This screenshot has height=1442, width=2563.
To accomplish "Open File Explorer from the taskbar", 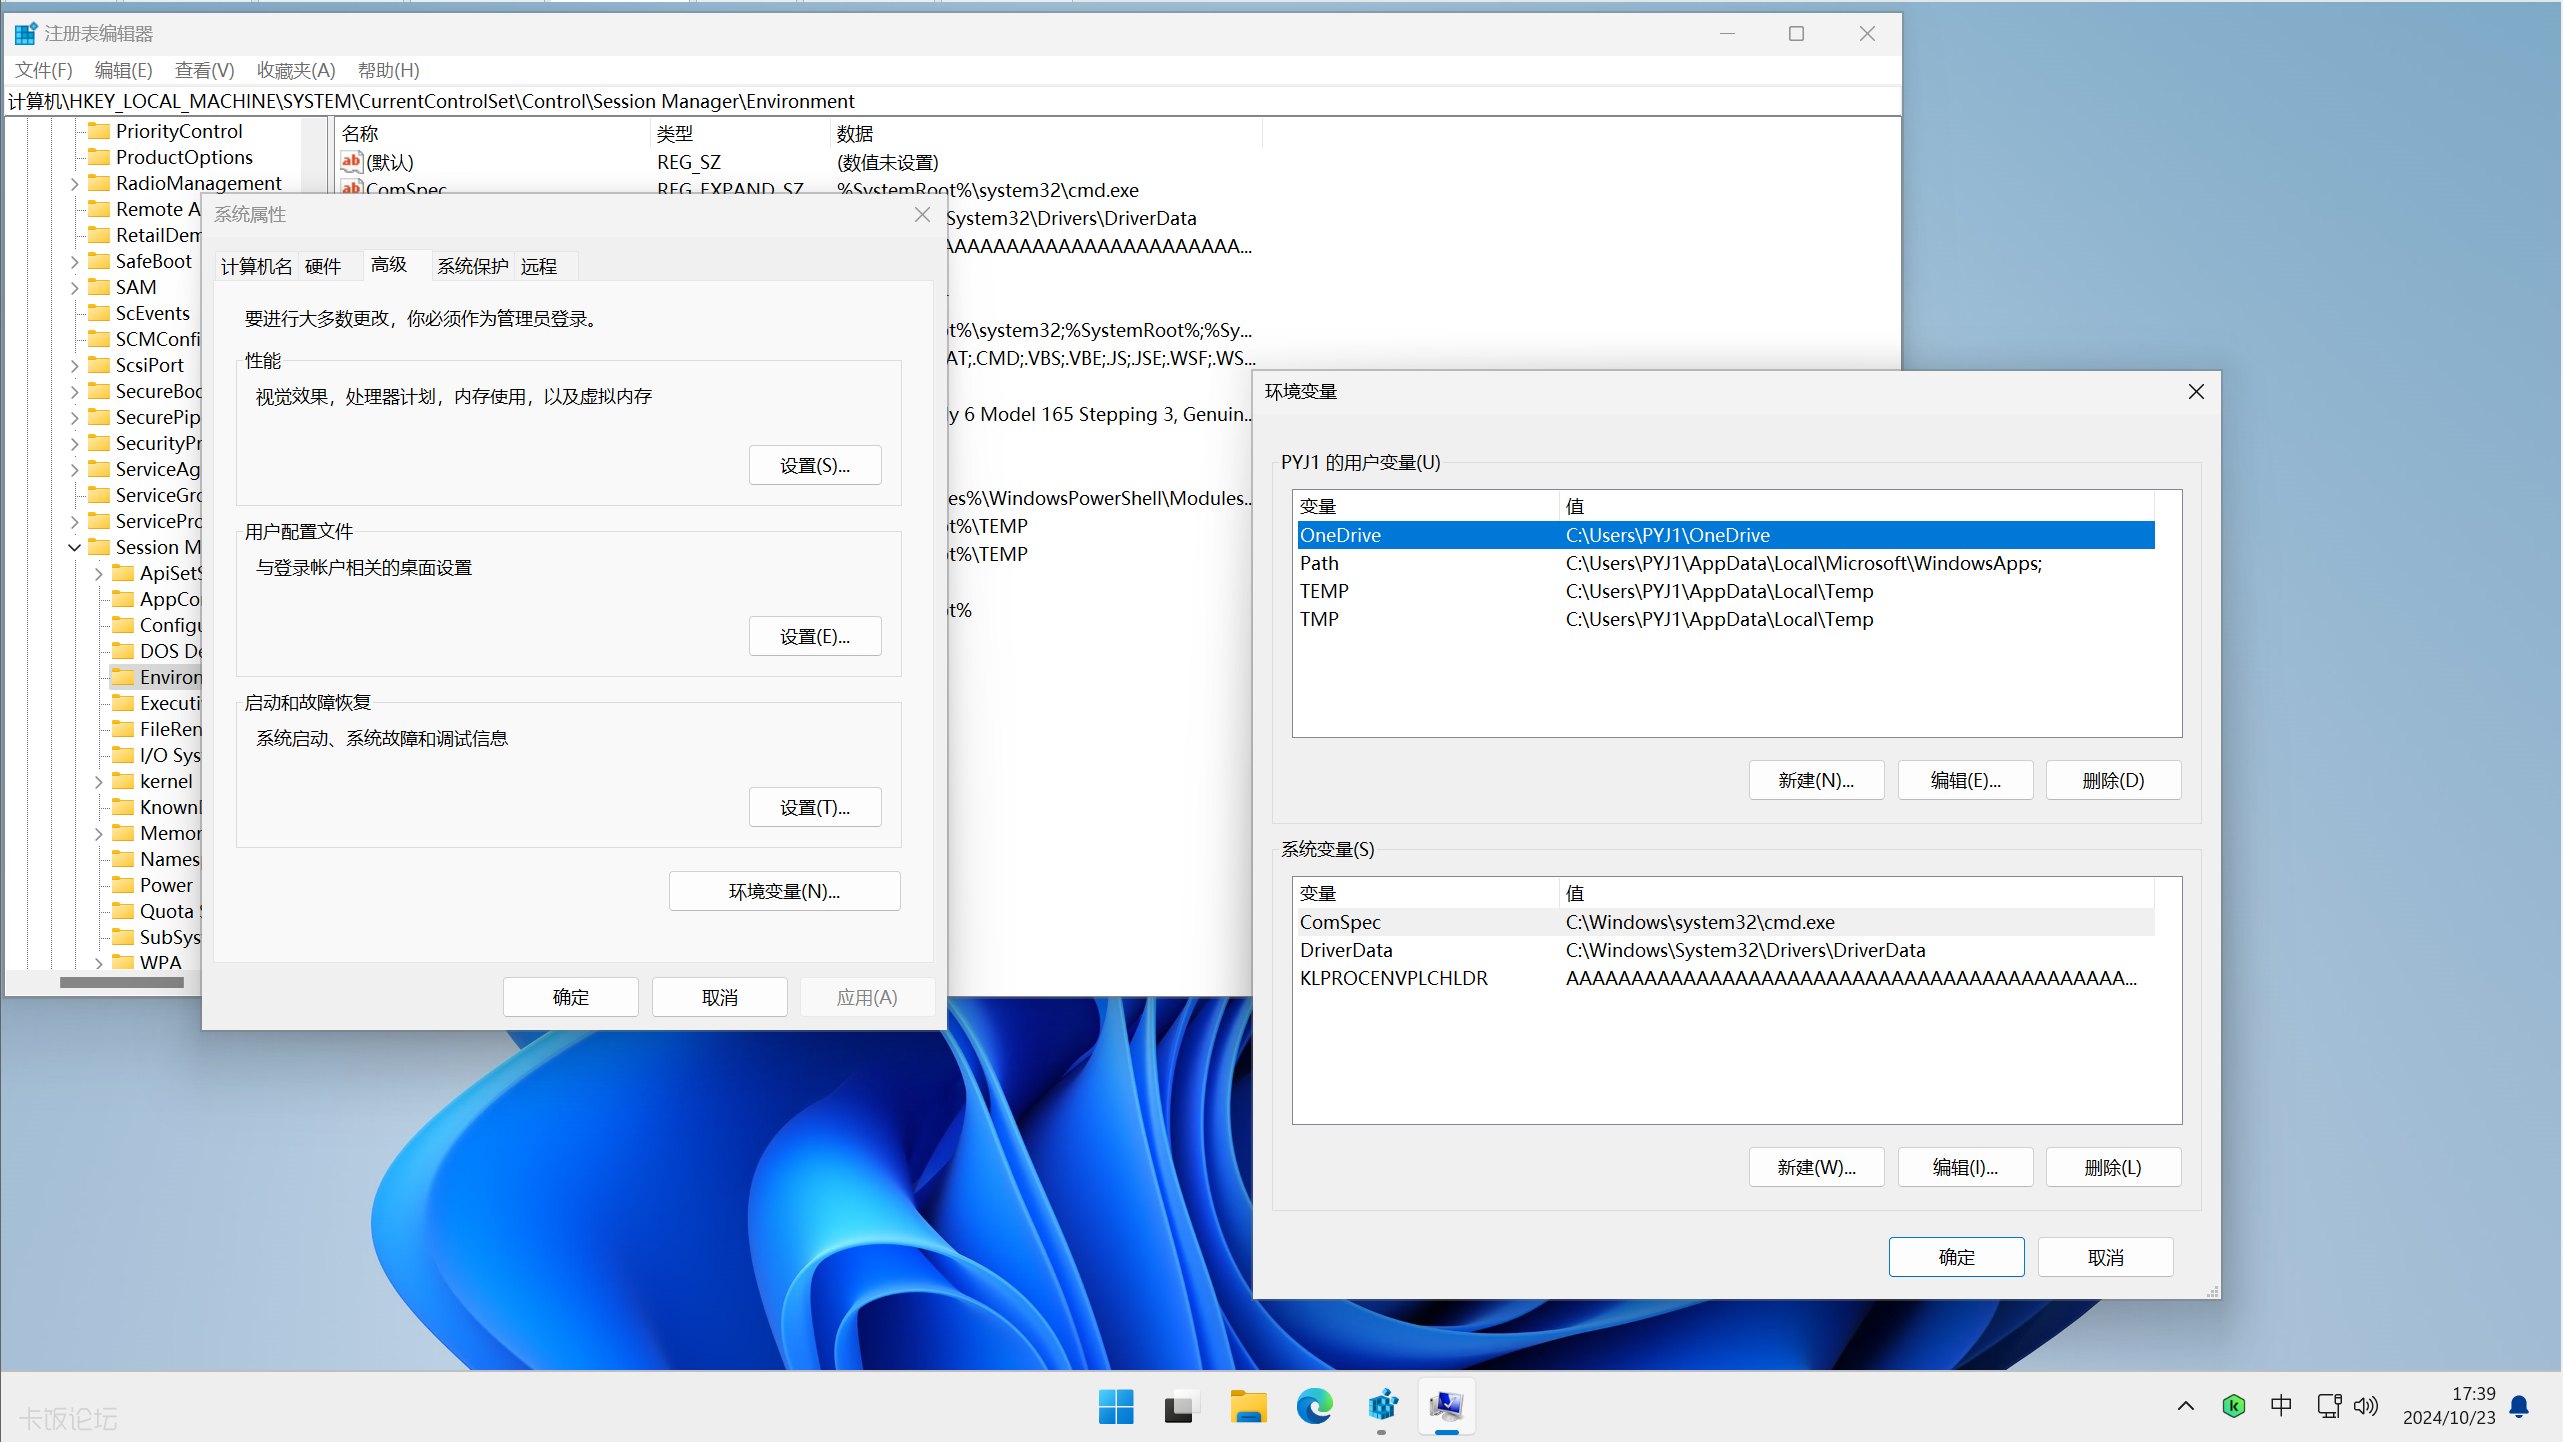I will [1248, 1407].
